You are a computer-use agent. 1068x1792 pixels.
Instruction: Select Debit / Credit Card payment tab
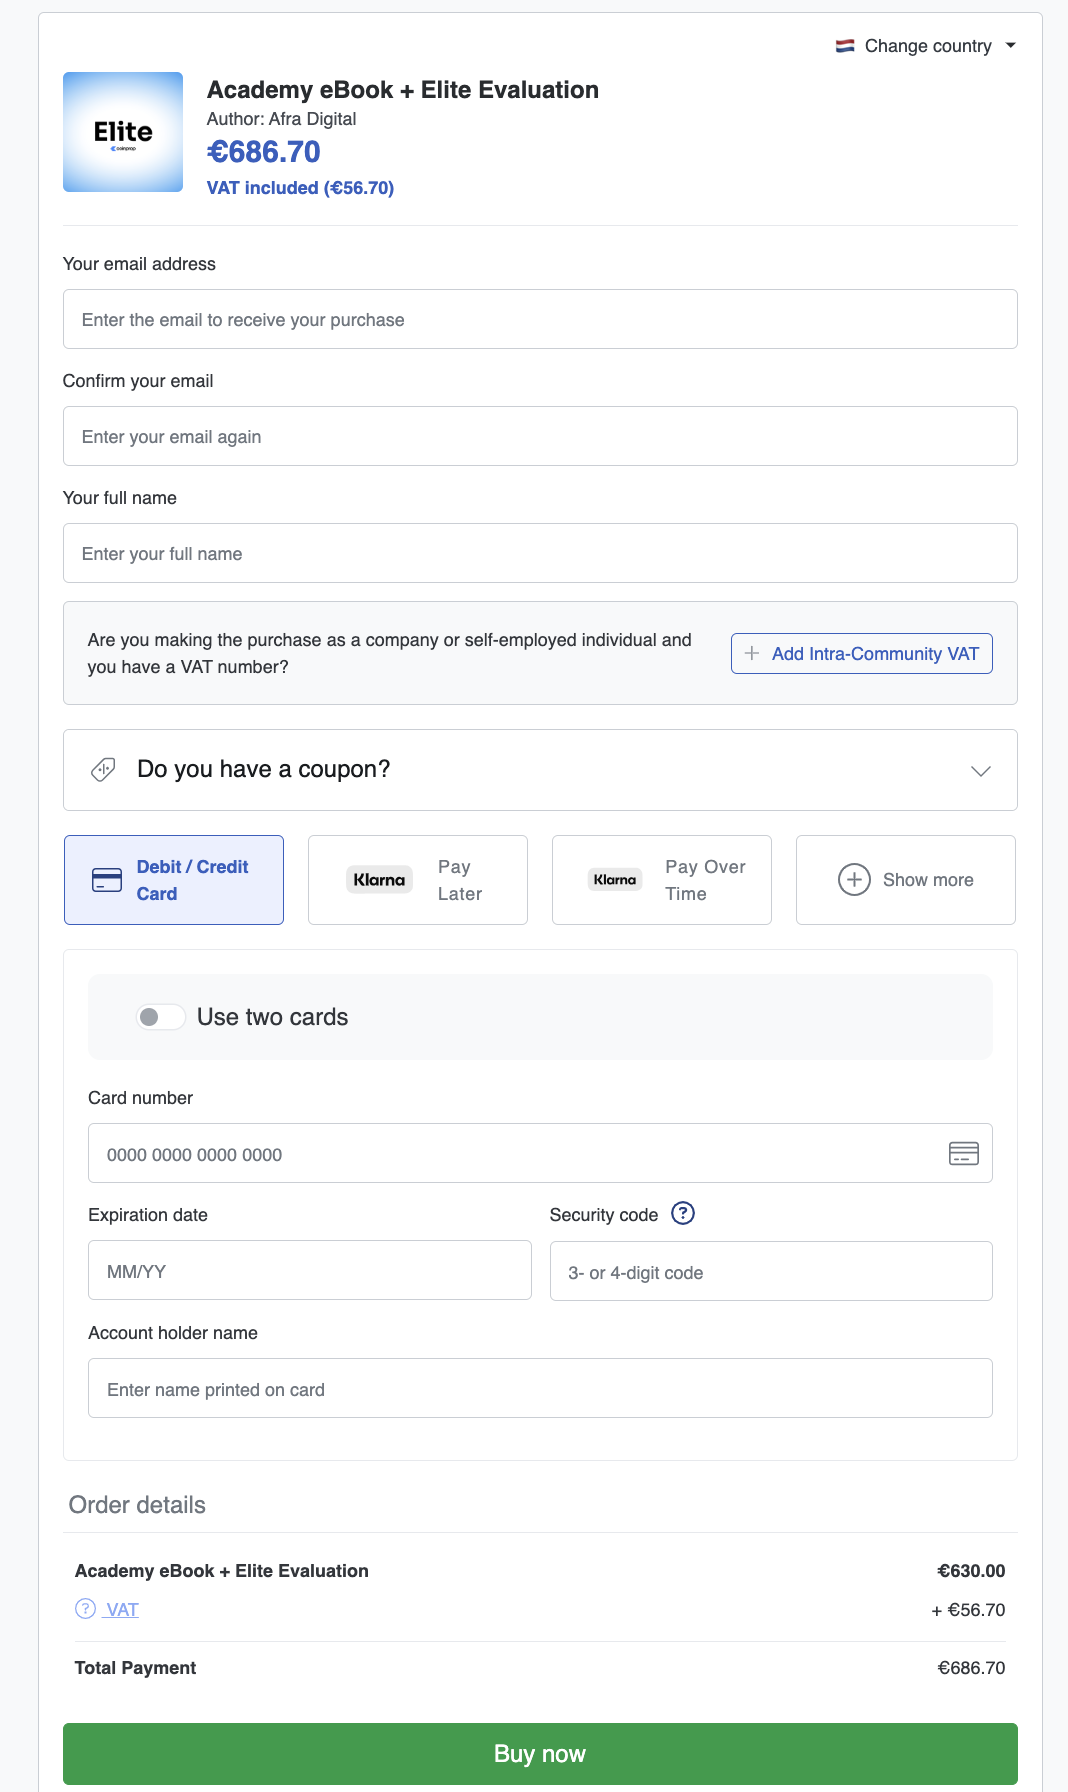point(174,880)
